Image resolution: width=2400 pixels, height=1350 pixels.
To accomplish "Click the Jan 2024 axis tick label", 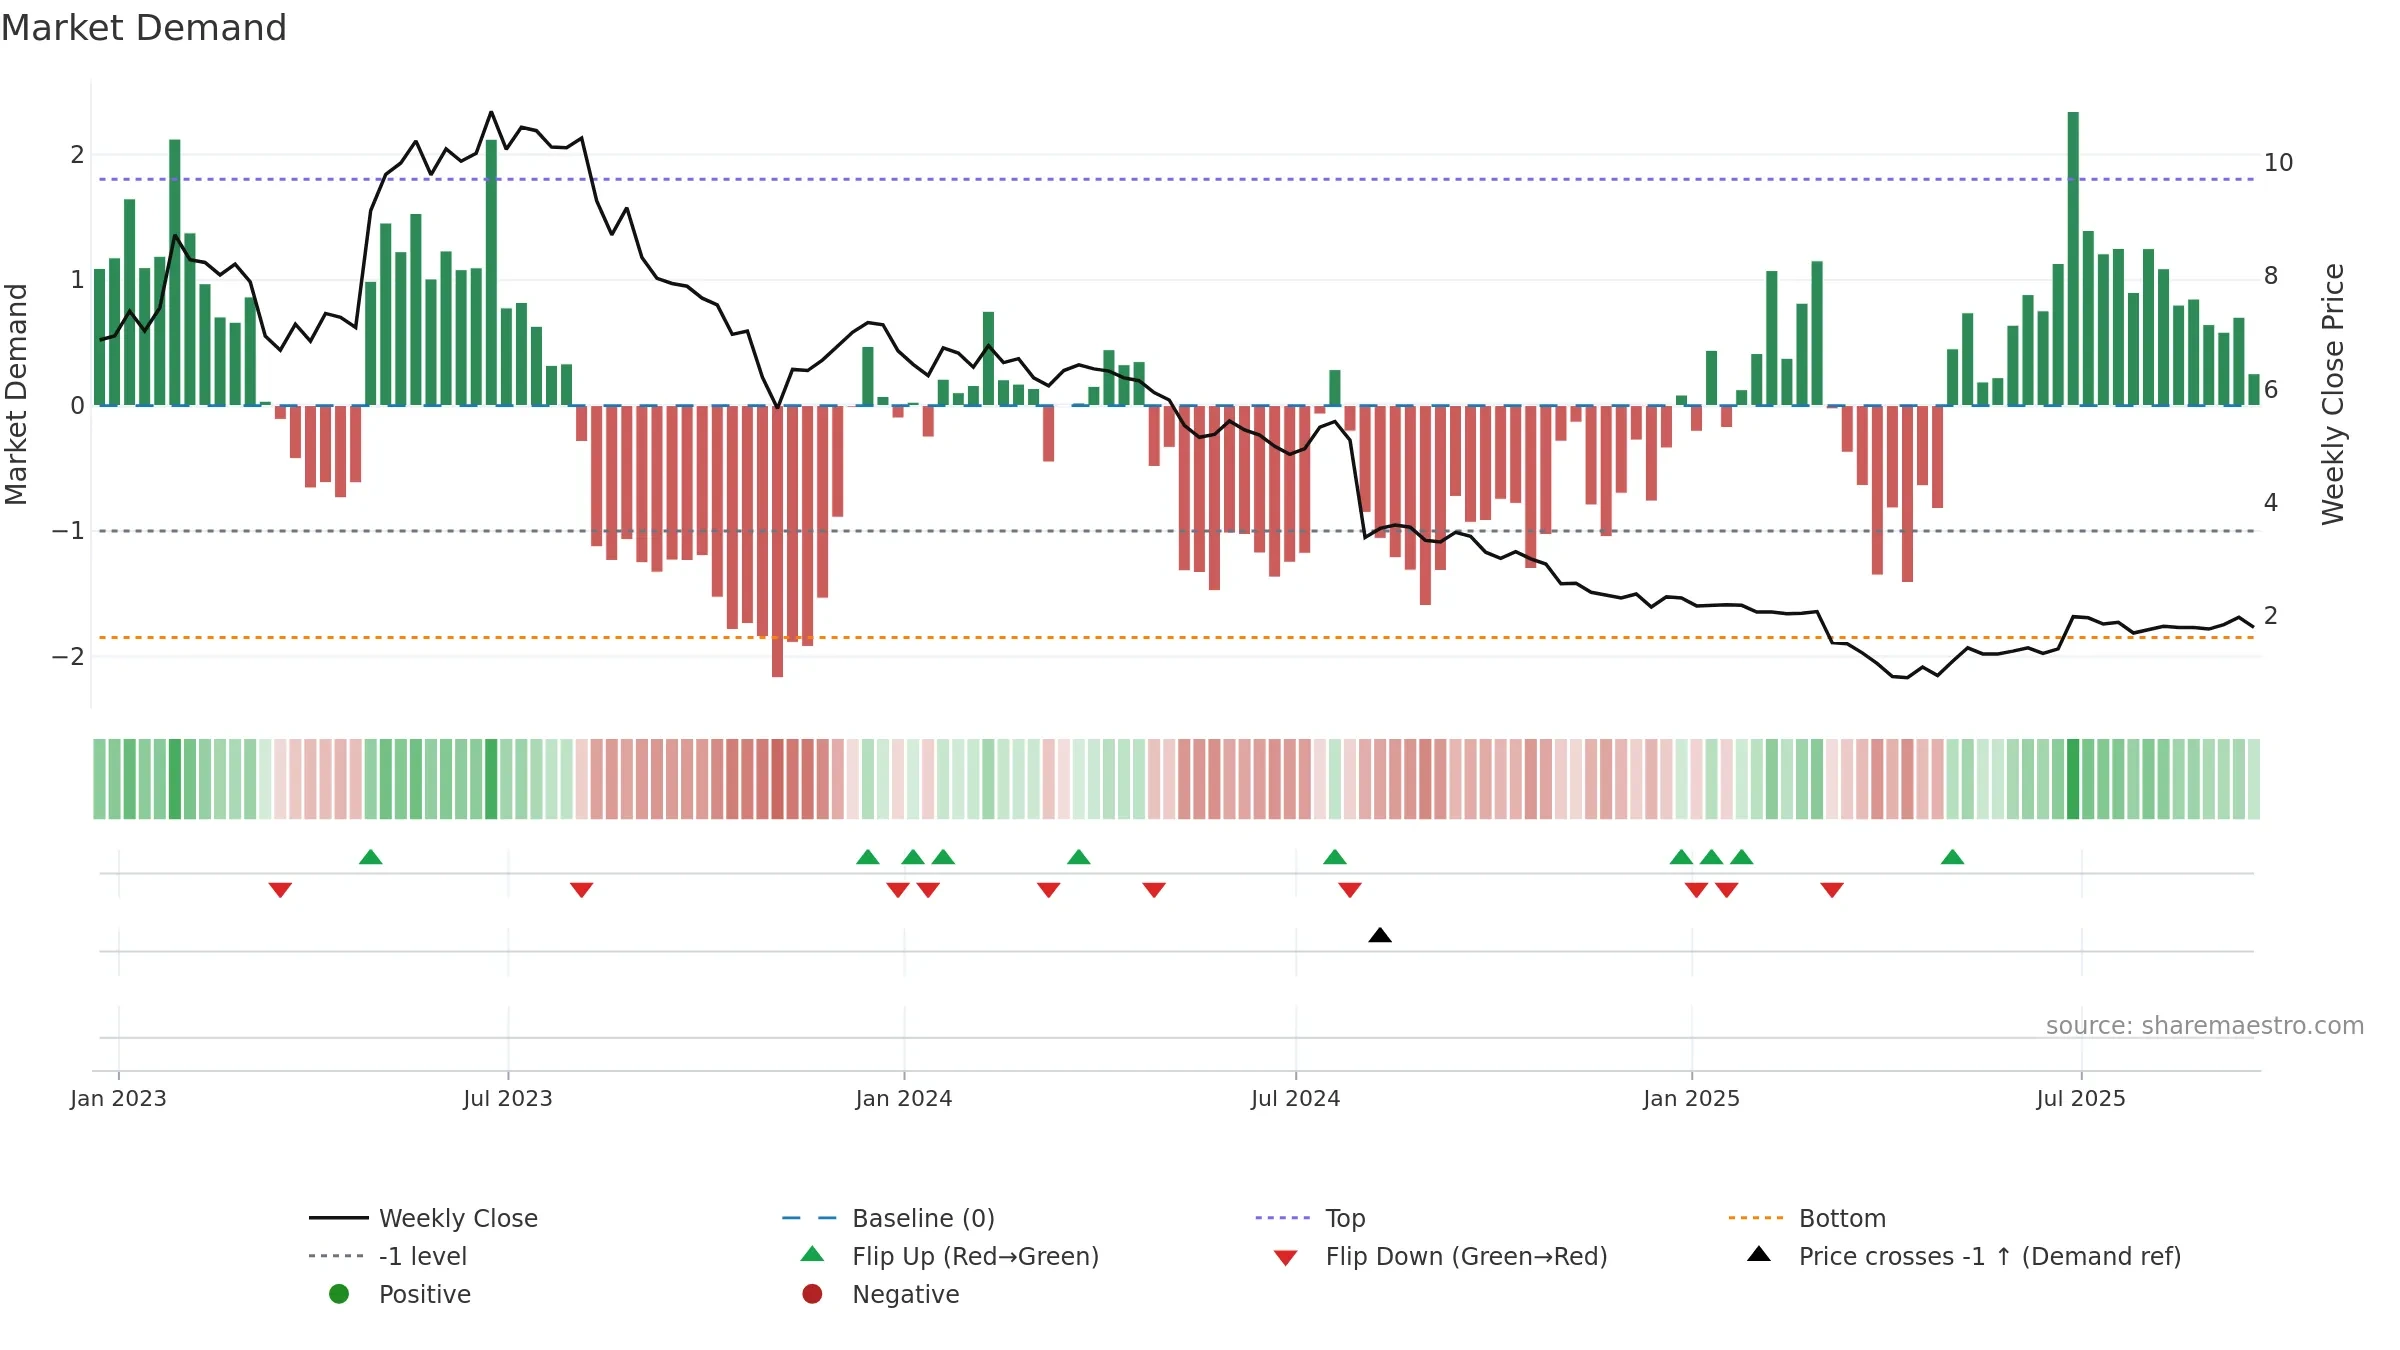I will (x=904, y=1099).
